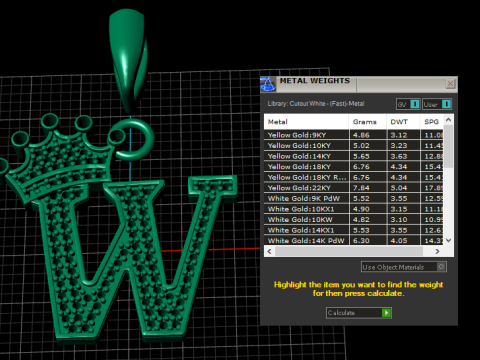Toggle the Use Object Materials indicator icon
This screenshot has width=480, height=360.
pyautogui.click(x=441, y=267)
